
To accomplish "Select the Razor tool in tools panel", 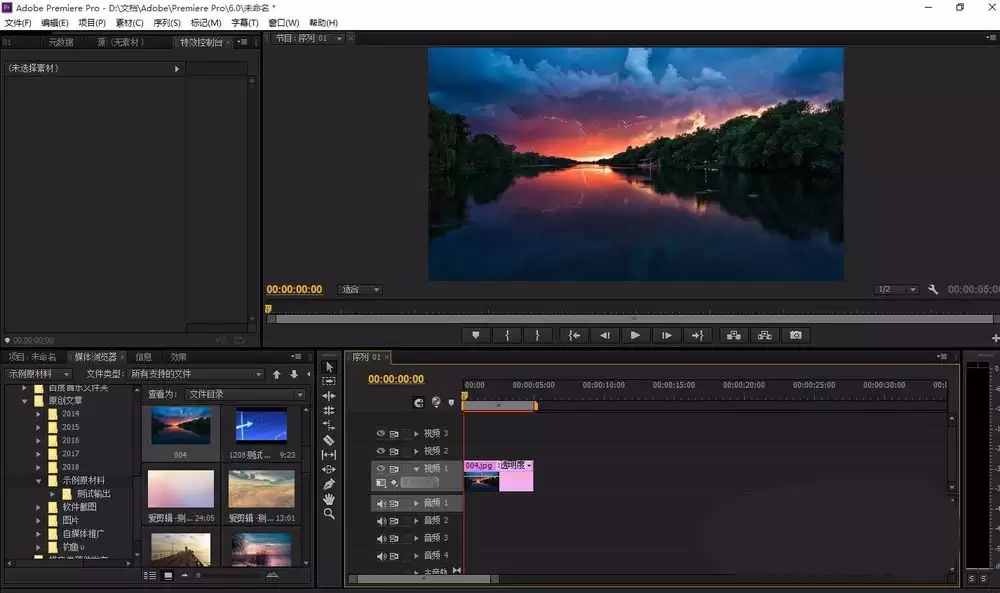I will [328, 440].
